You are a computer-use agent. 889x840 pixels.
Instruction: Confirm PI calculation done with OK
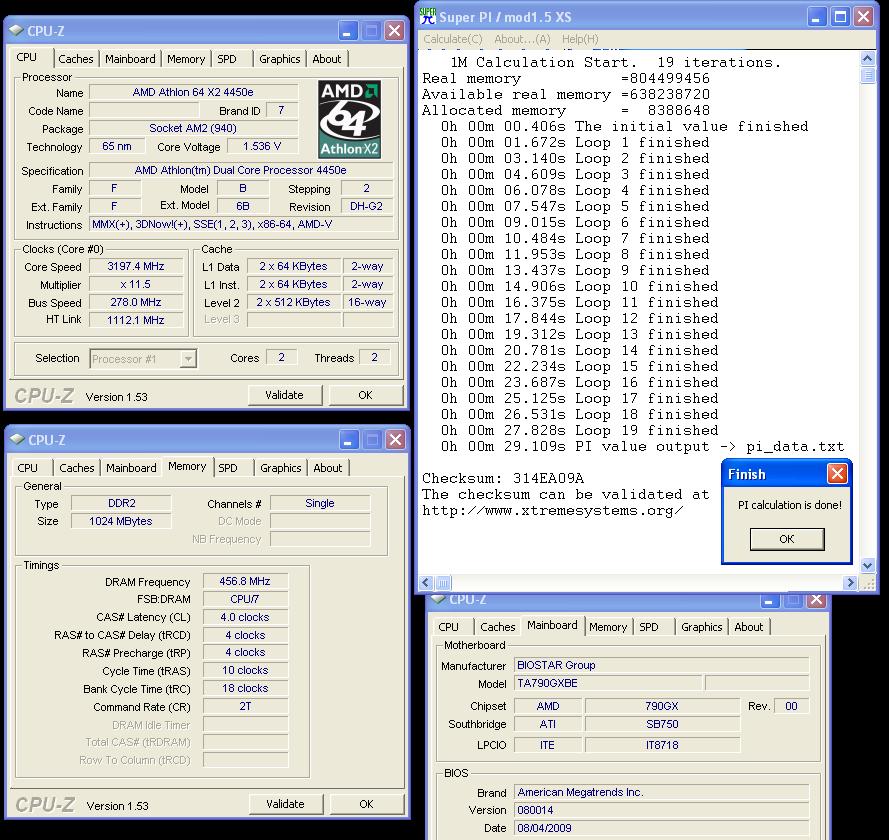click(786, 539)
